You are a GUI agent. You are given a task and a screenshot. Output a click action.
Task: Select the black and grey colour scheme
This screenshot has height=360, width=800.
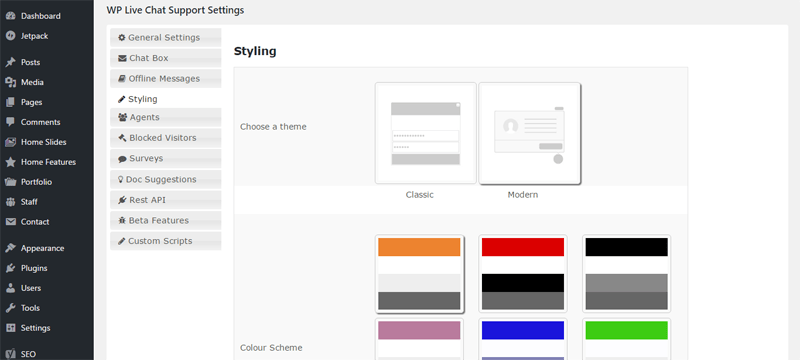627,273
